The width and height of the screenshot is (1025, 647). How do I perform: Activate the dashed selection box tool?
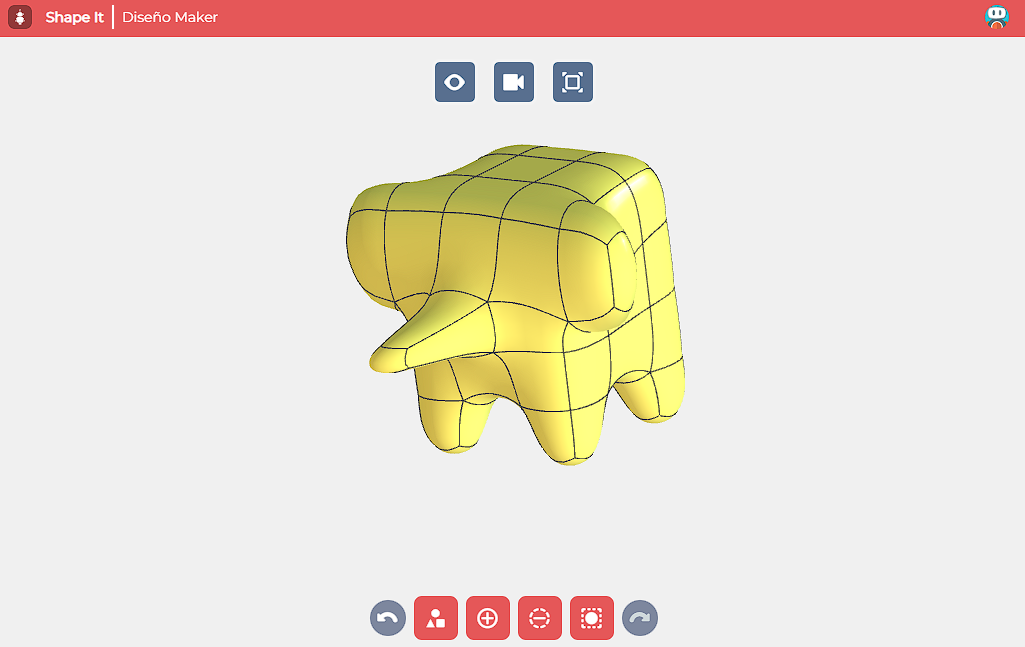[x=592, y=618]
